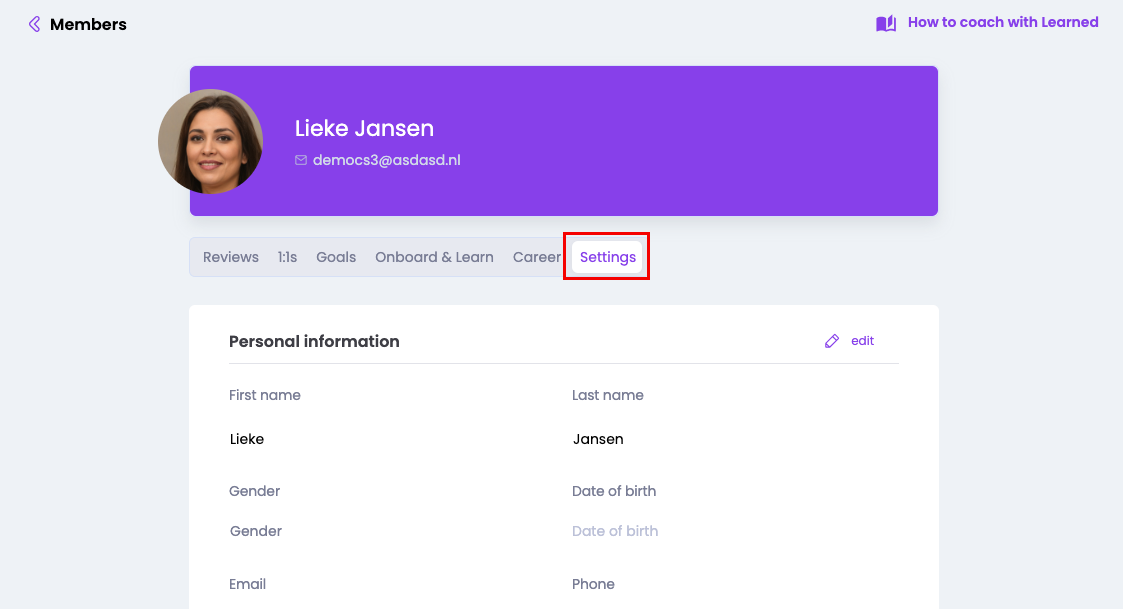Click the envelope icon beside email address
Image resolution: width=1123 pixels, height=609 pixels.
click(301, 160)
